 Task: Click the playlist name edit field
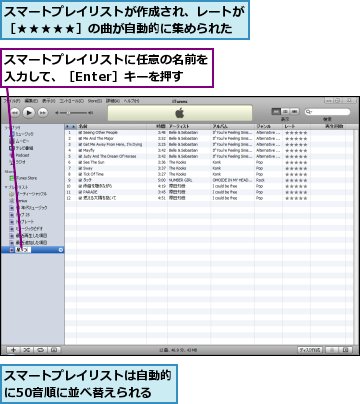pos(23,250)
